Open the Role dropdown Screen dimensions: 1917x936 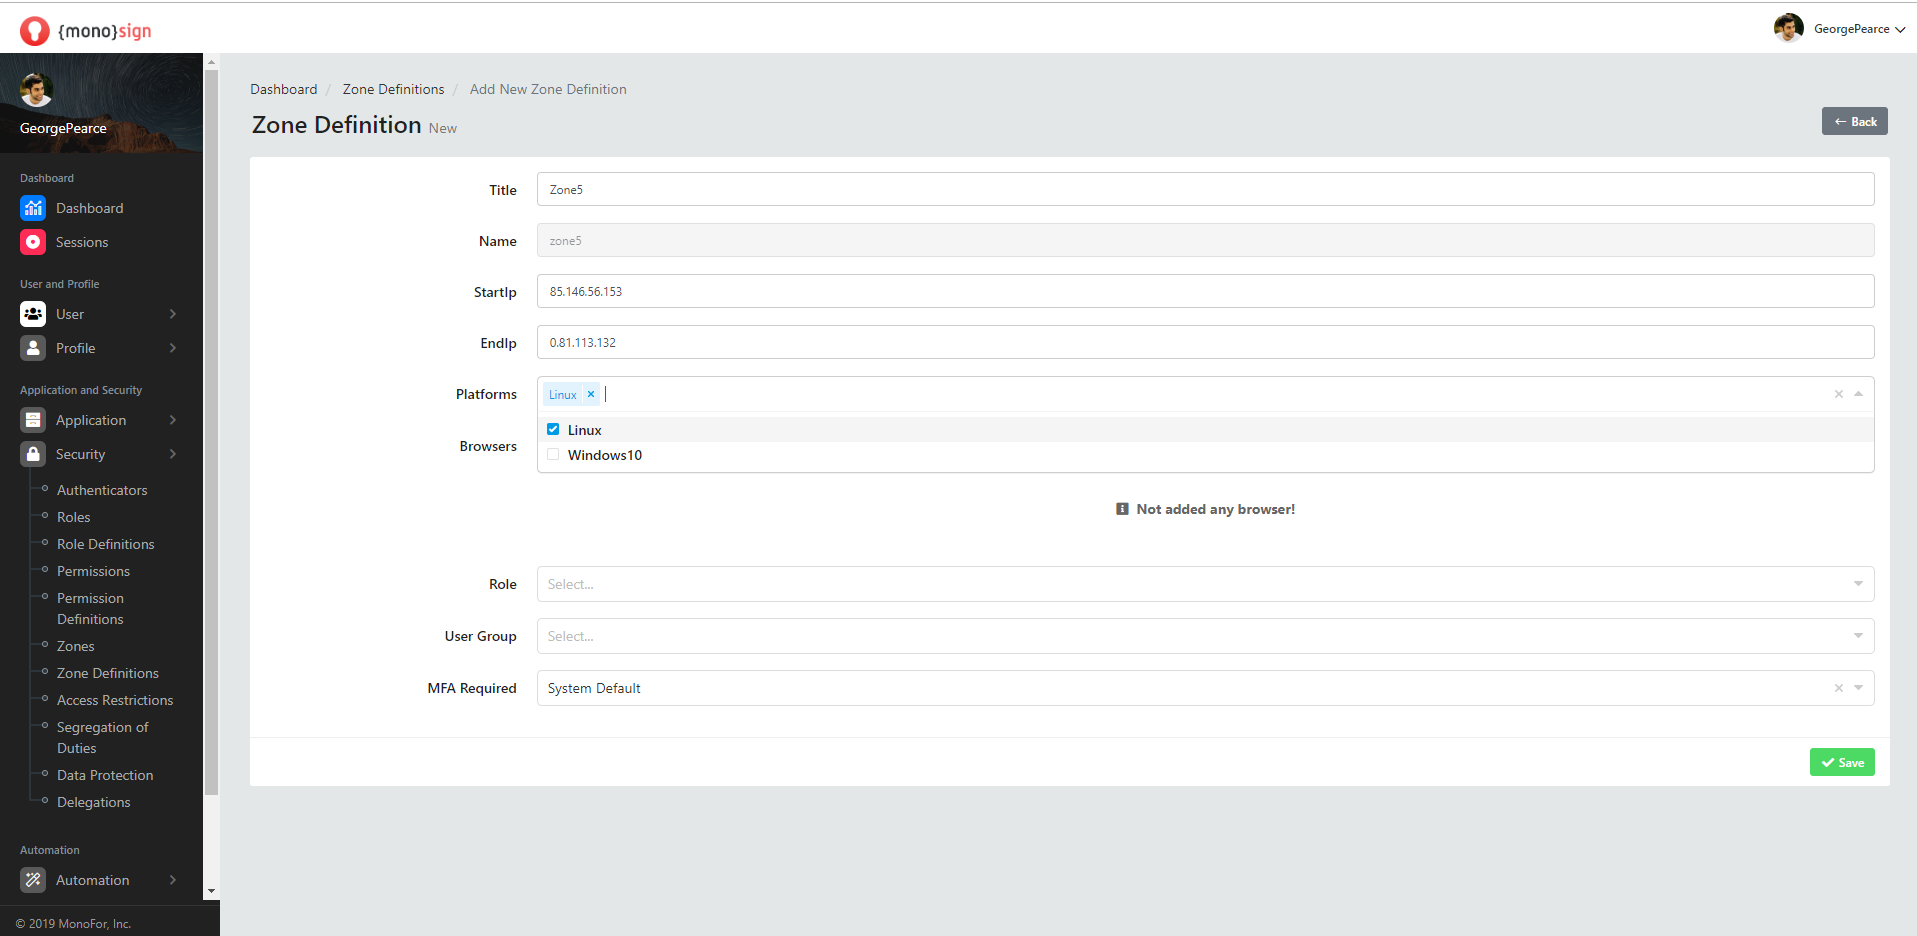point(1204,584)
